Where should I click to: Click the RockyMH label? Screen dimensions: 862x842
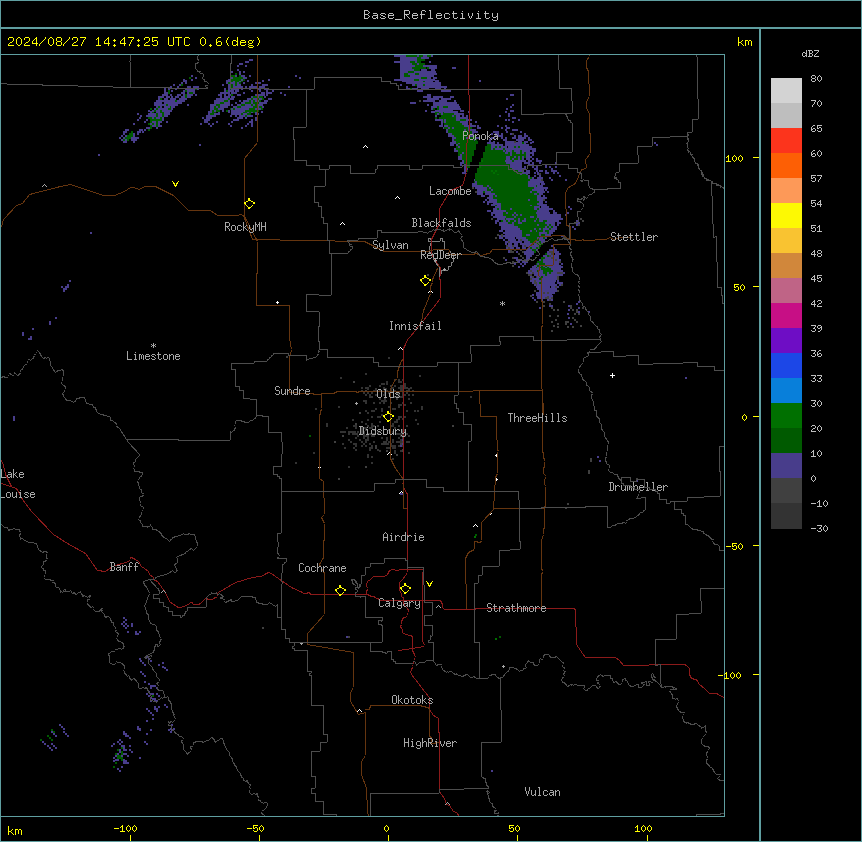coord(245,227)
